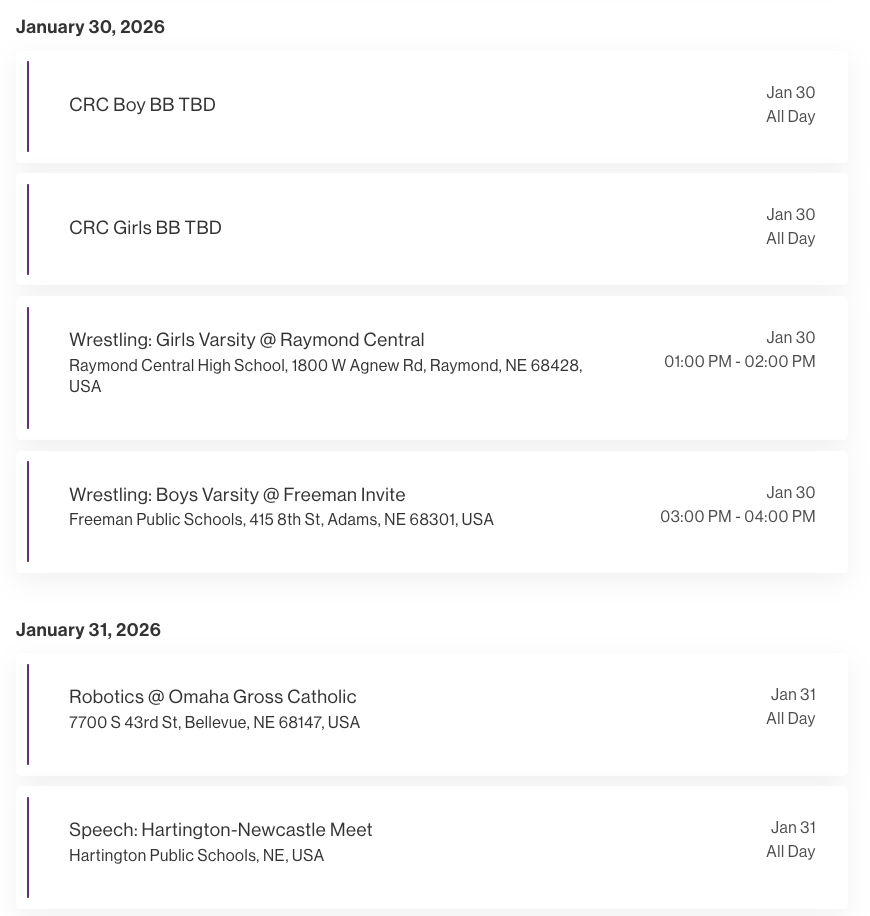Open Speech: Hartington-Newcastle Meet event
The image size is (870, 916).
coord(220,830)
